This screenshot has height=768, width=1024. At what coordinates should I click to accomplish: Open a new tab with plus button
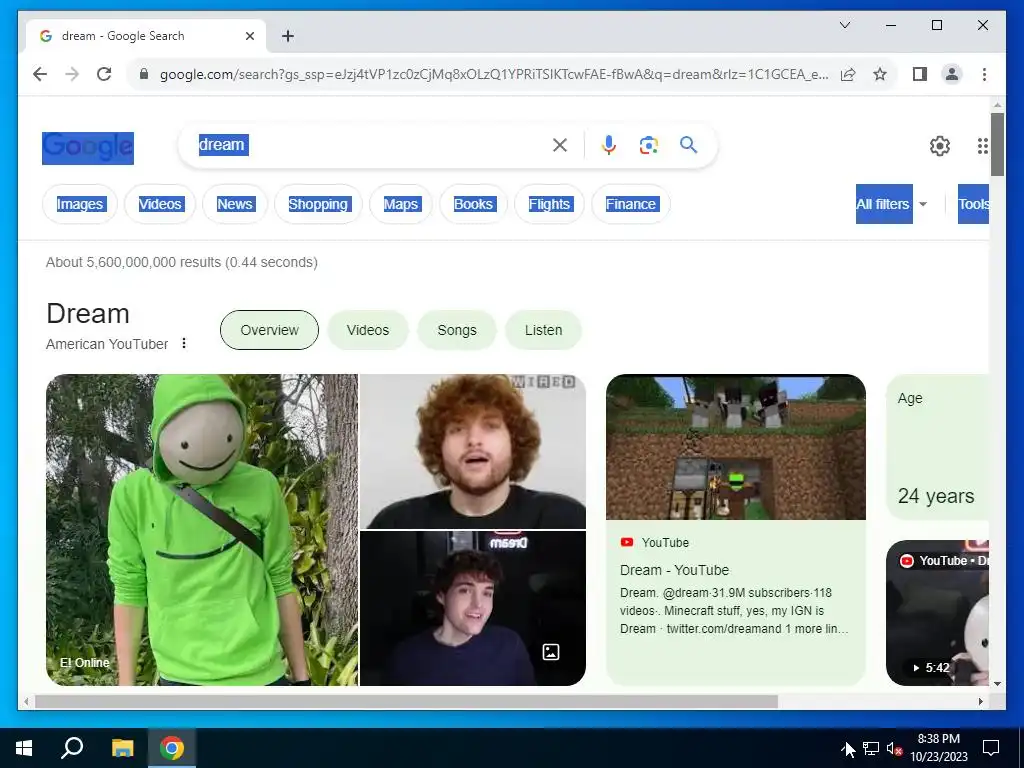288,36
